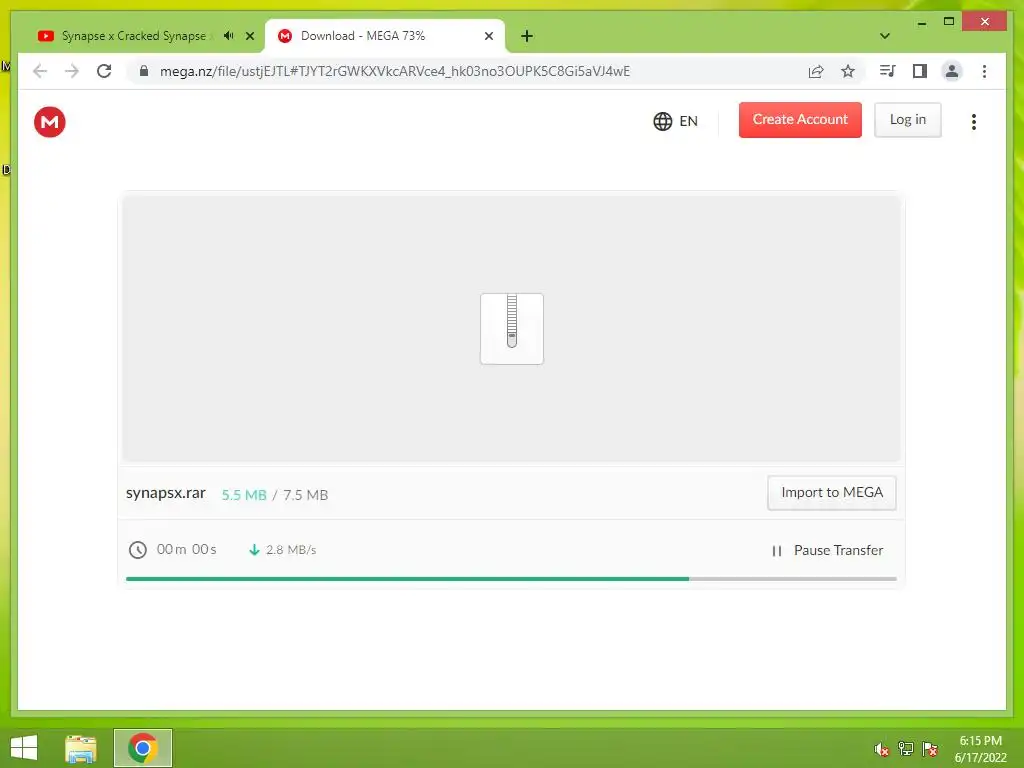Image resolution: width=1024 pixels, height=768 pixels.
Task: Open the media controls icon
Action: [888, 71]
